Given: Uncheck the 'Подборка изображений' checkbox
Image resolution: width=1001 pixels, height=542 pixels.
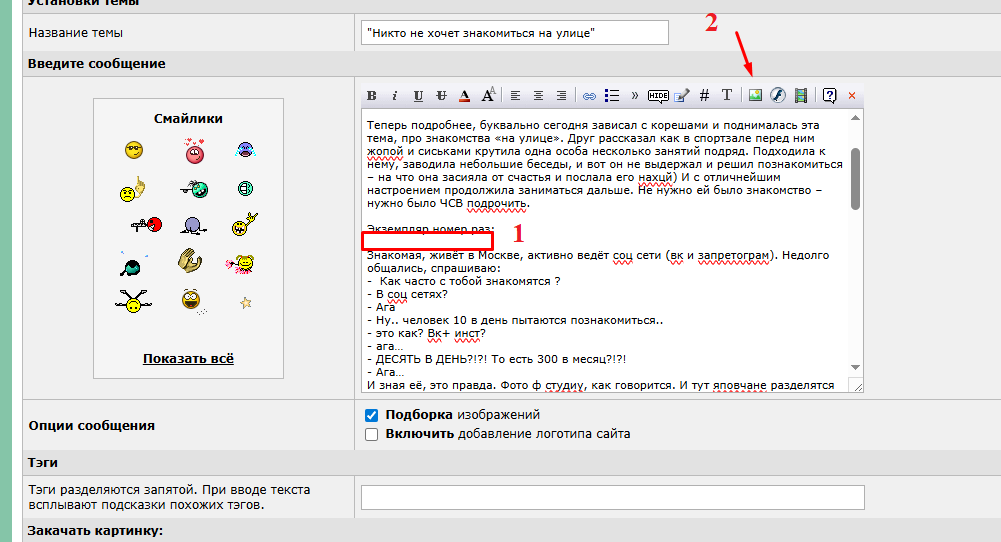Looking at the screenshot, I should click(372, 416).
